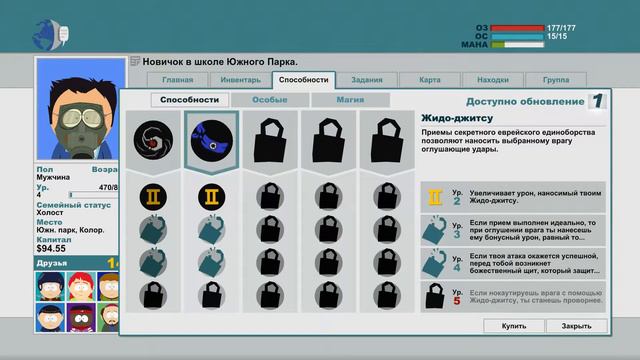Viewport: 640px width, 360px height.
Task: Click the $94.55 capital value
Action: (x=51, y=249)
